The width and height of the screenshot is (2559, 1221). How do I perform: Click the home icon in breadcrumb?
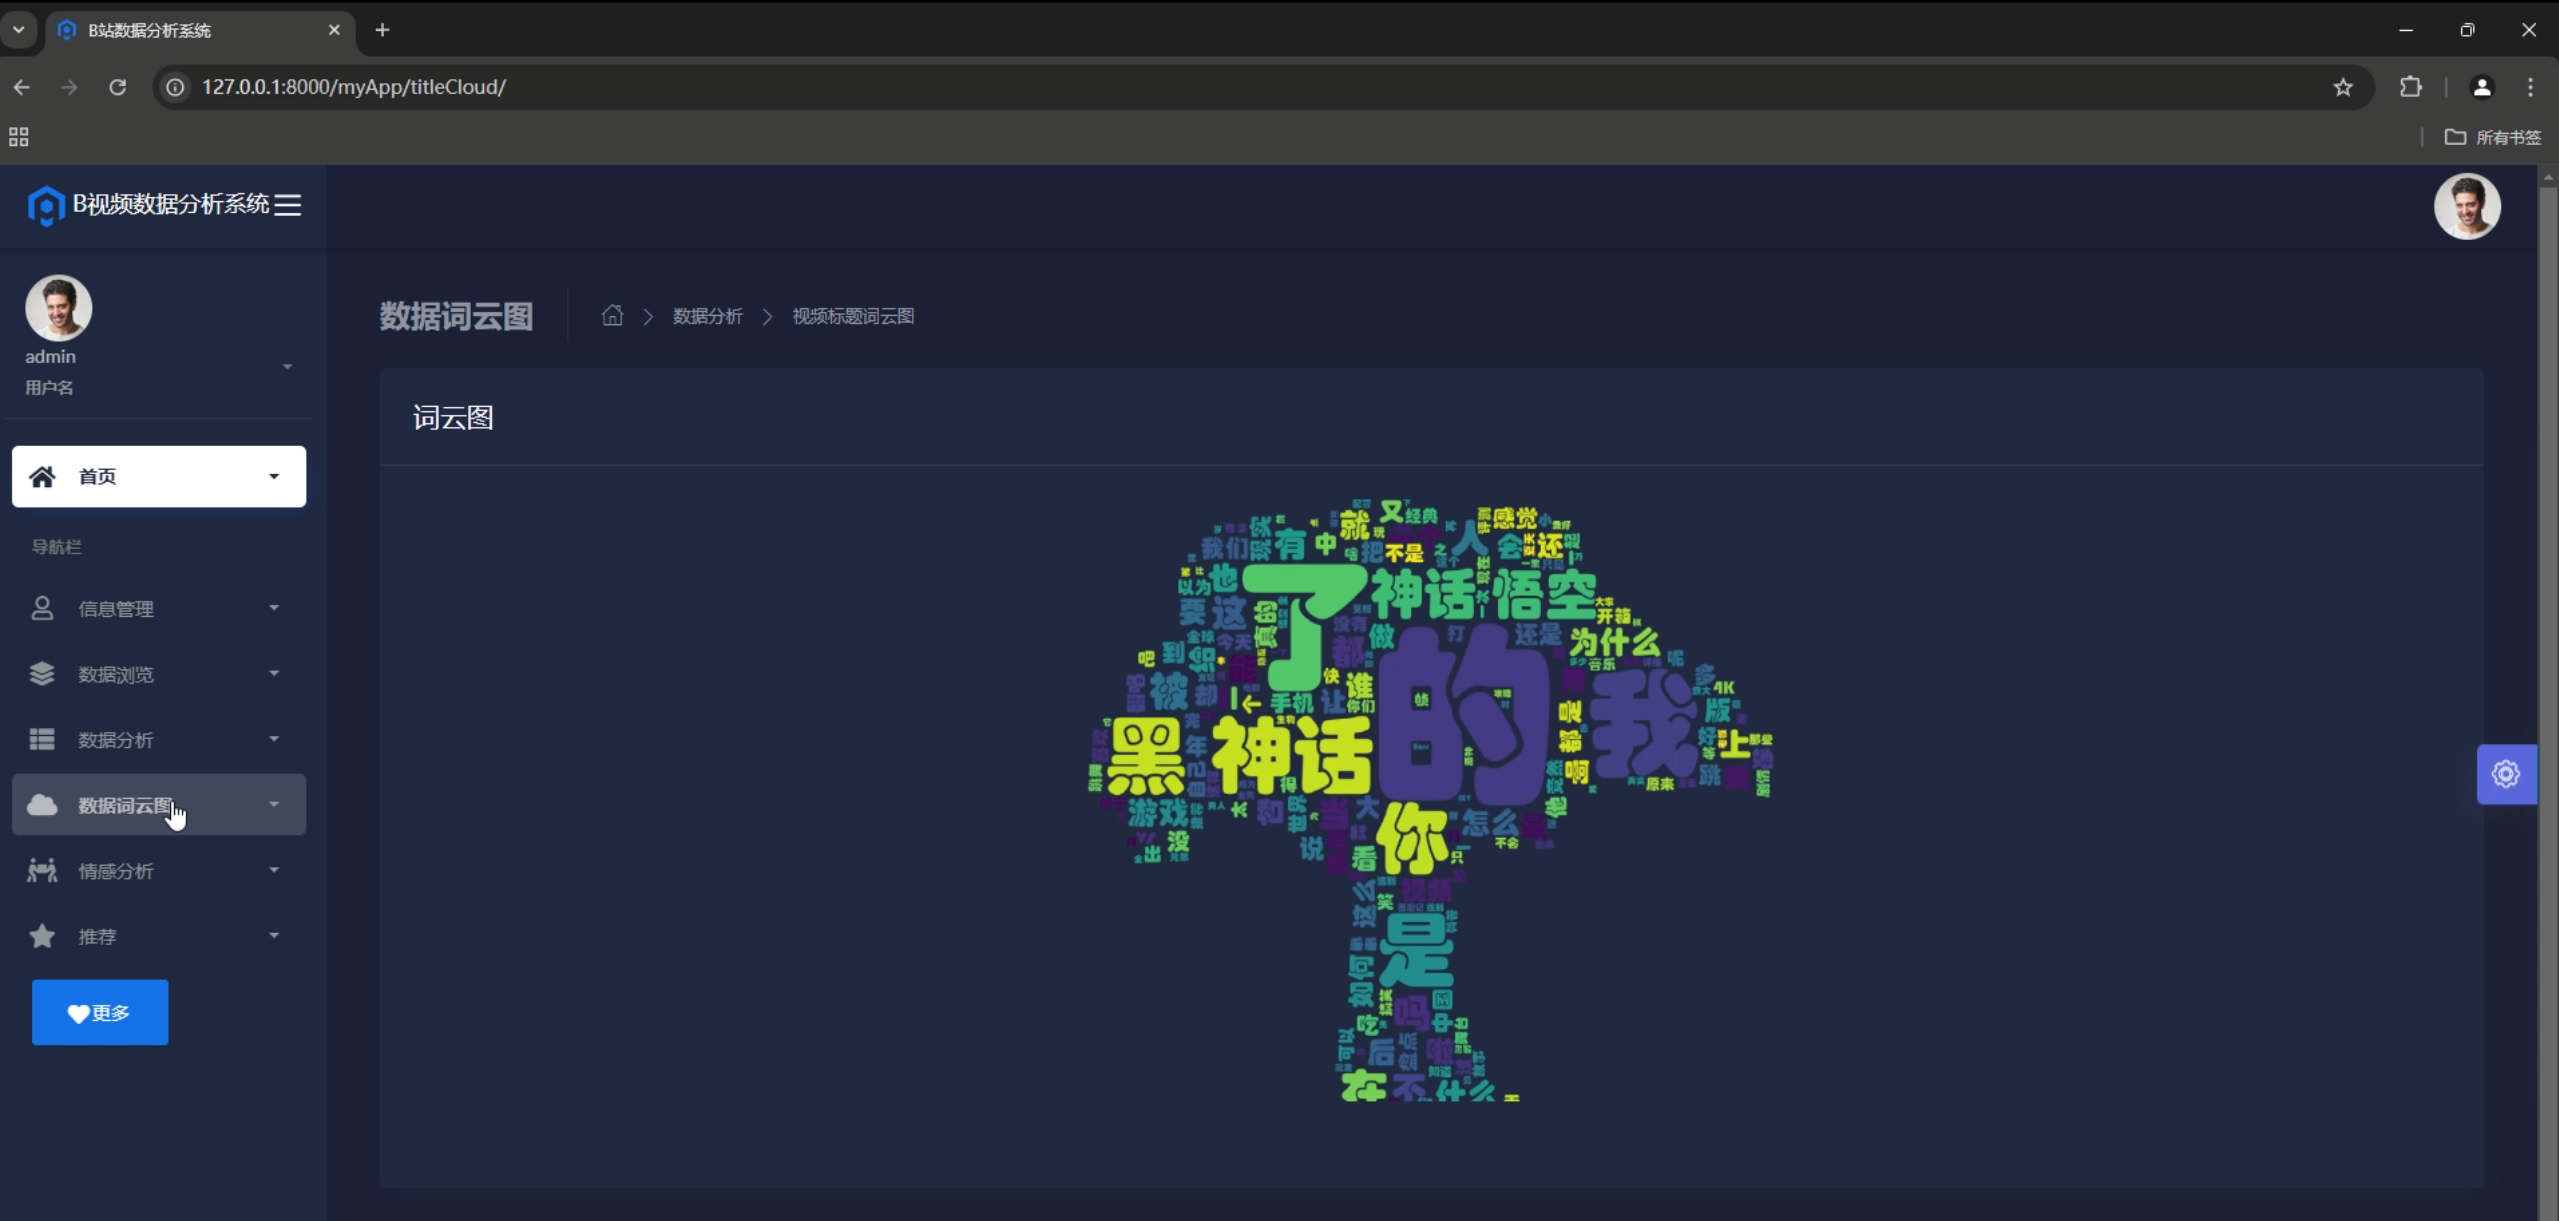pyautogui.click(x=612, y=316)
